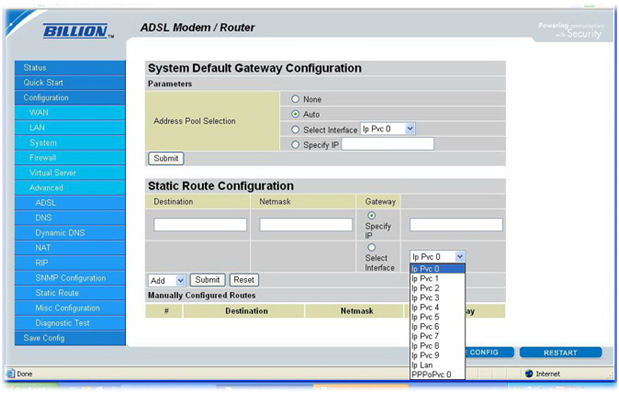Submit the default gateway configuration
The height and width of the screenshot is (394, 619).
coord(166,158)
